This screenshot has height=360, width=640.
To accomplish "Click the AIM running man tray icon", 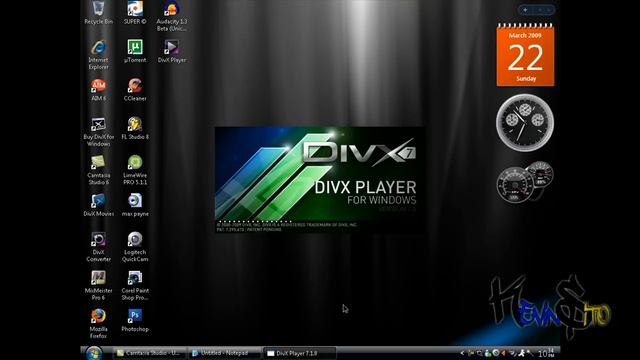I will pyautogui.click(x=521, y=353).
